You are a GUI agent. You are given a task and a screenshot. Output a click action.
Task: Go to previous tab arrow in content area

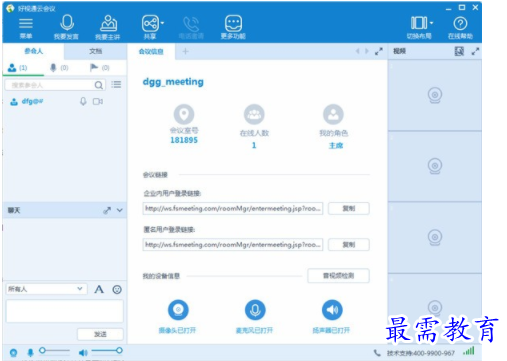click(358, 51)
